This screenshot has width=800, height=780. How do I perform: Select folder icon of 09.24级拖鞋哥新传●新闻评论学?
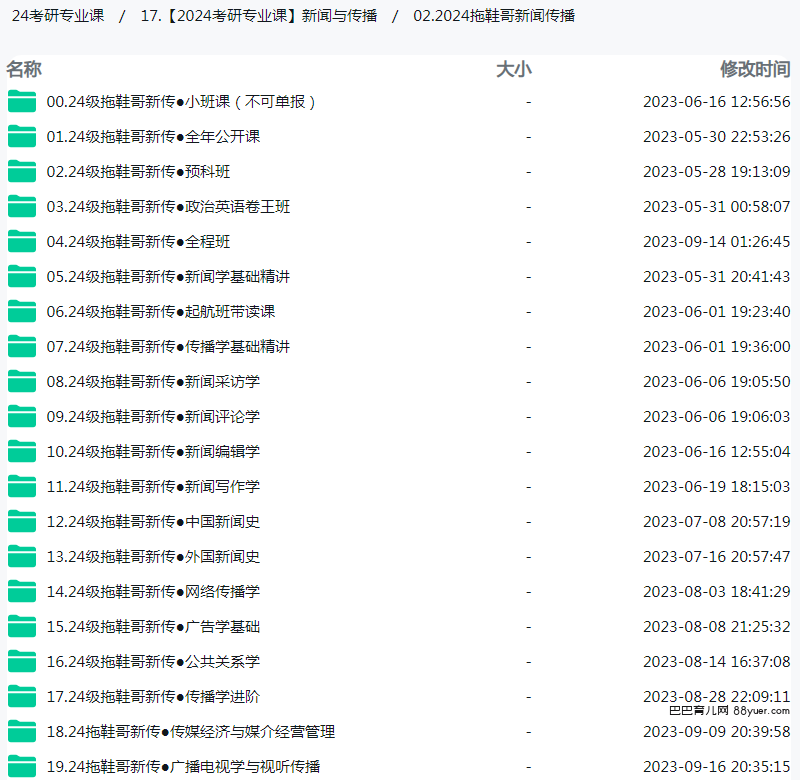pos(22,416)
